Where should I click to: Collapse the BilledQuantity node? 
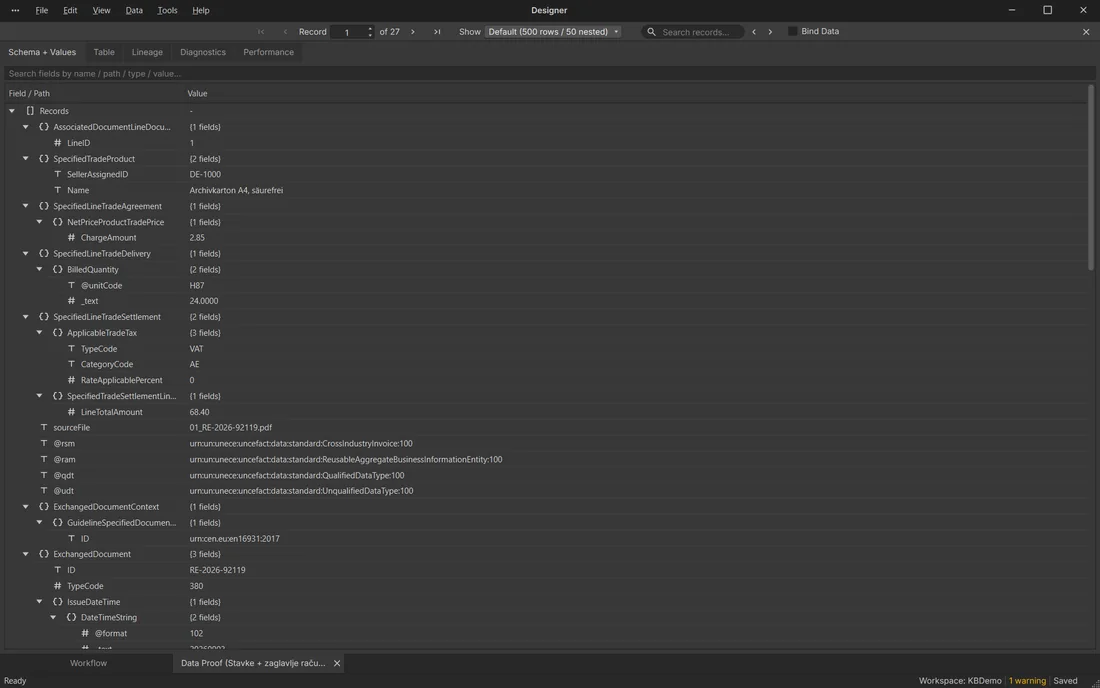40,269
